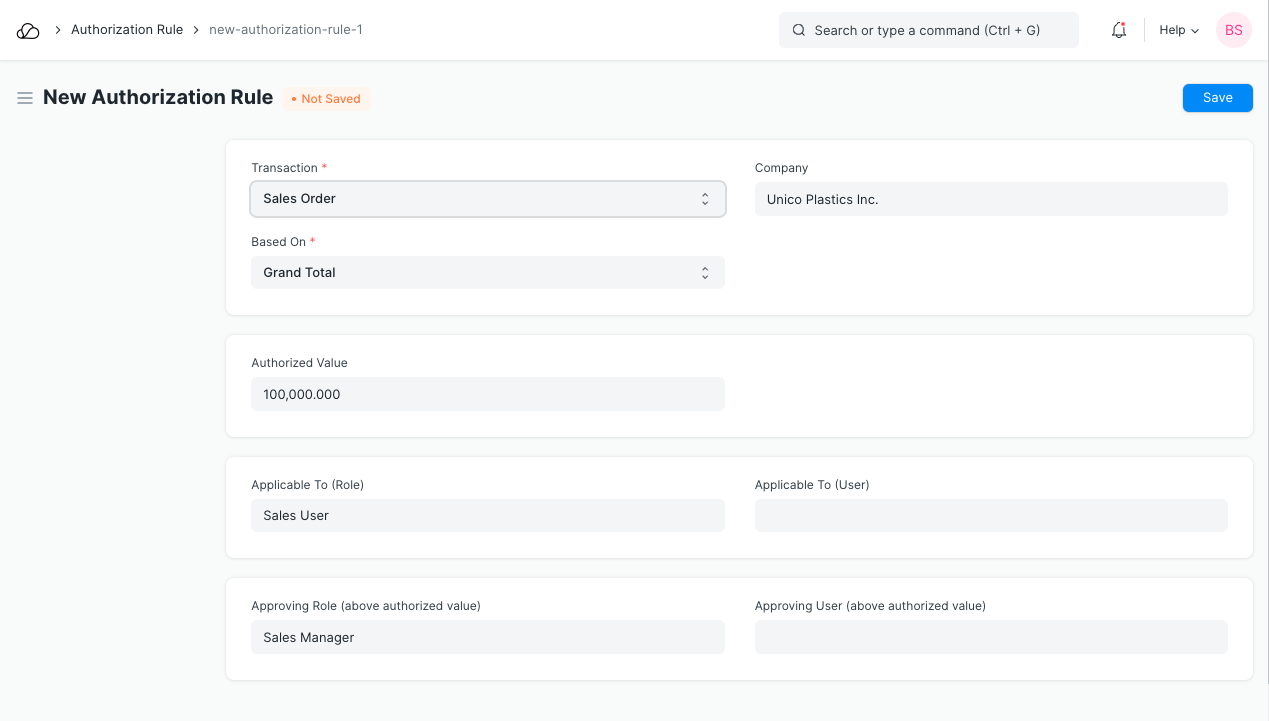Click the Not Saved status indicator
The image size is (1269, 721).
point(326,99)
